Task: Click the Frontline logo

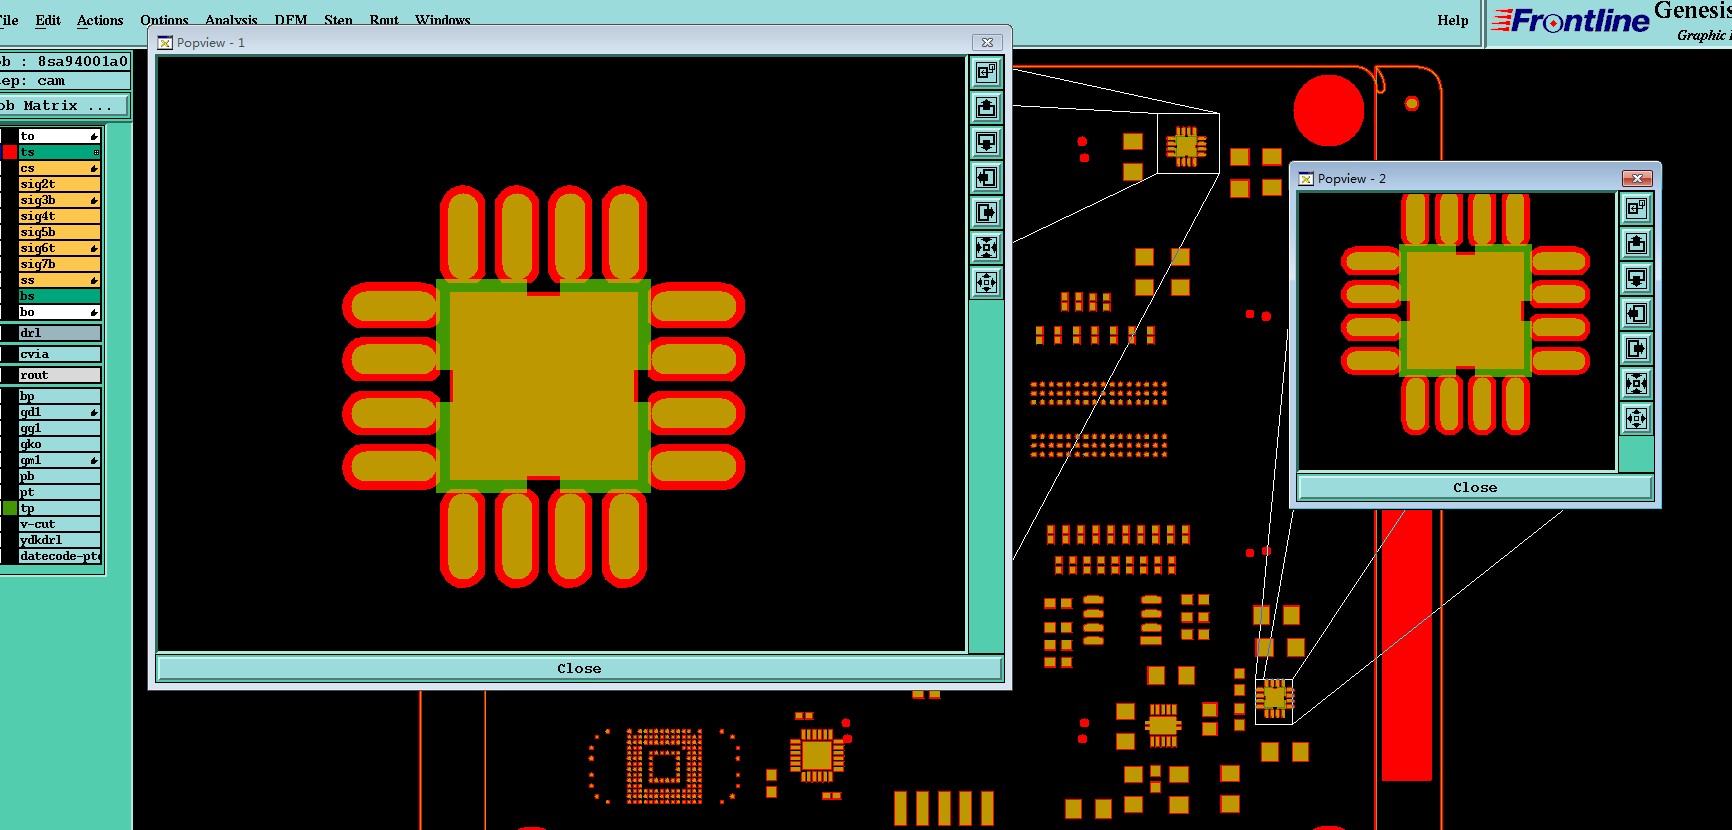Action: coord(1570,20)
